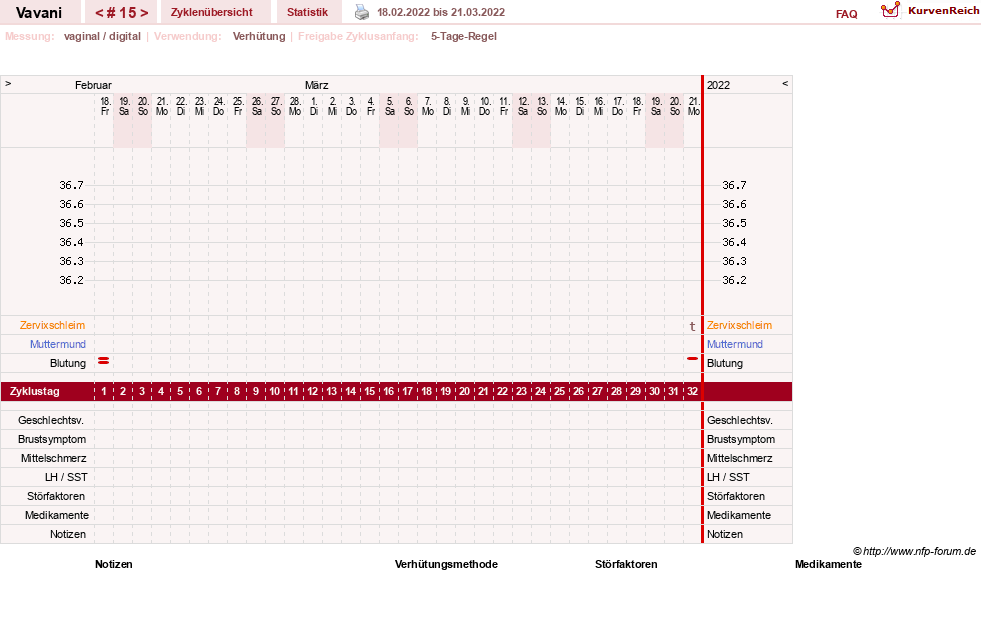Image resolution: width=981 pixels, height=623 pixels.
Task: Click date range 18.02.2022 bis 21.03.2022
Action: (441, 13)
